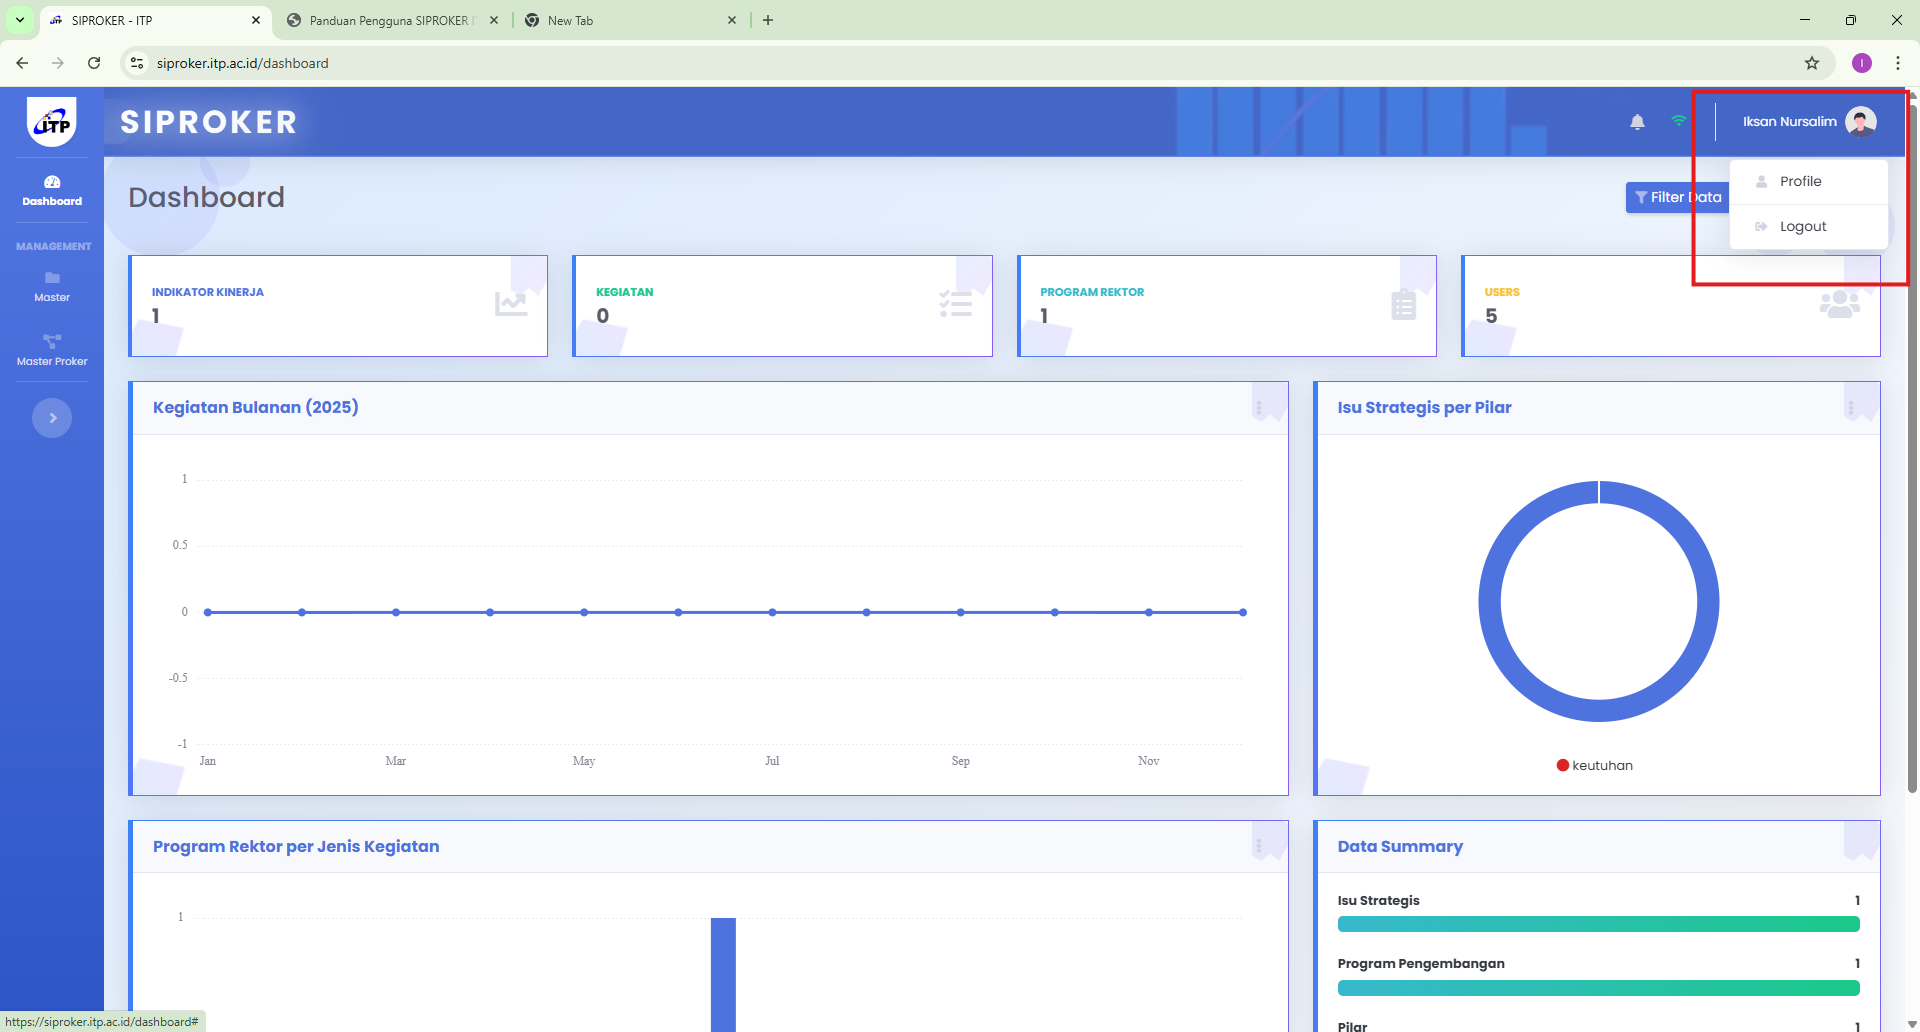Choose Logout from the account menu
Viewport: 1920px width, 1032px height.
pos(1803,226)
